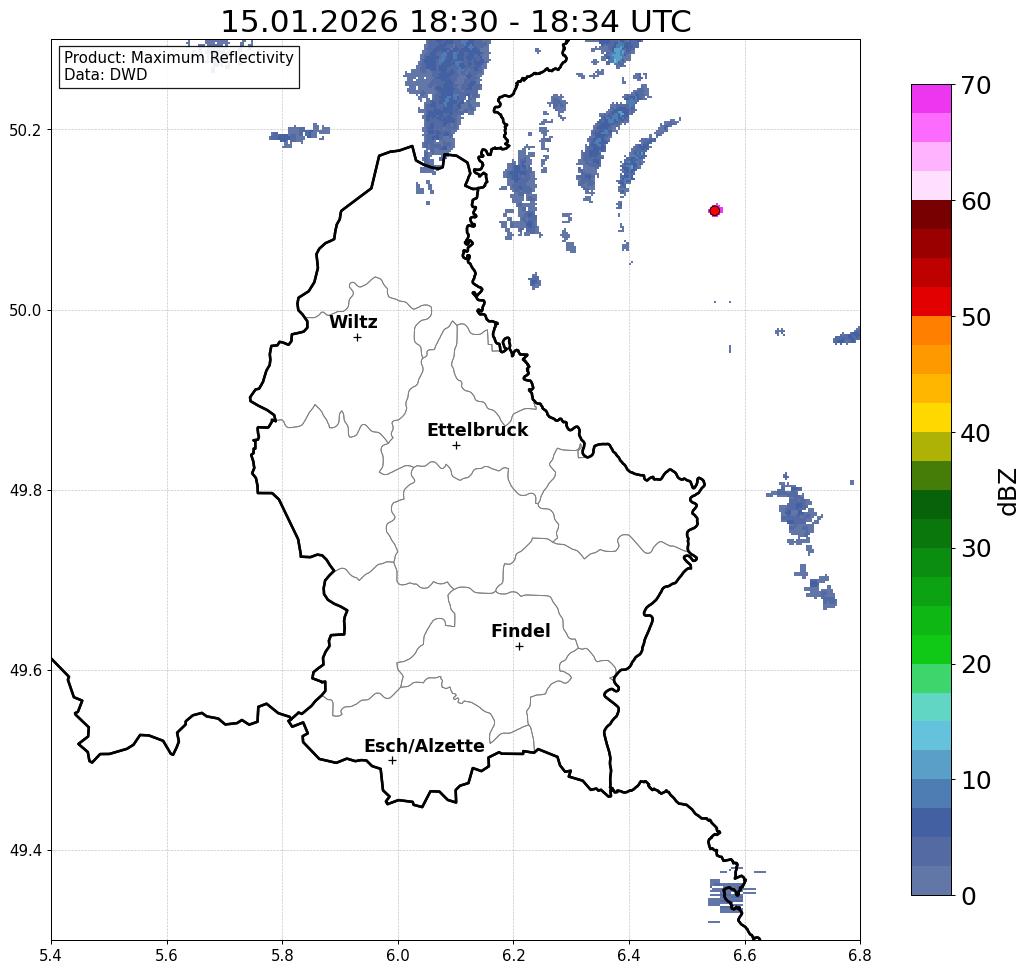
Task: Click the latitude label 50.2
Action: coord(25,130)
